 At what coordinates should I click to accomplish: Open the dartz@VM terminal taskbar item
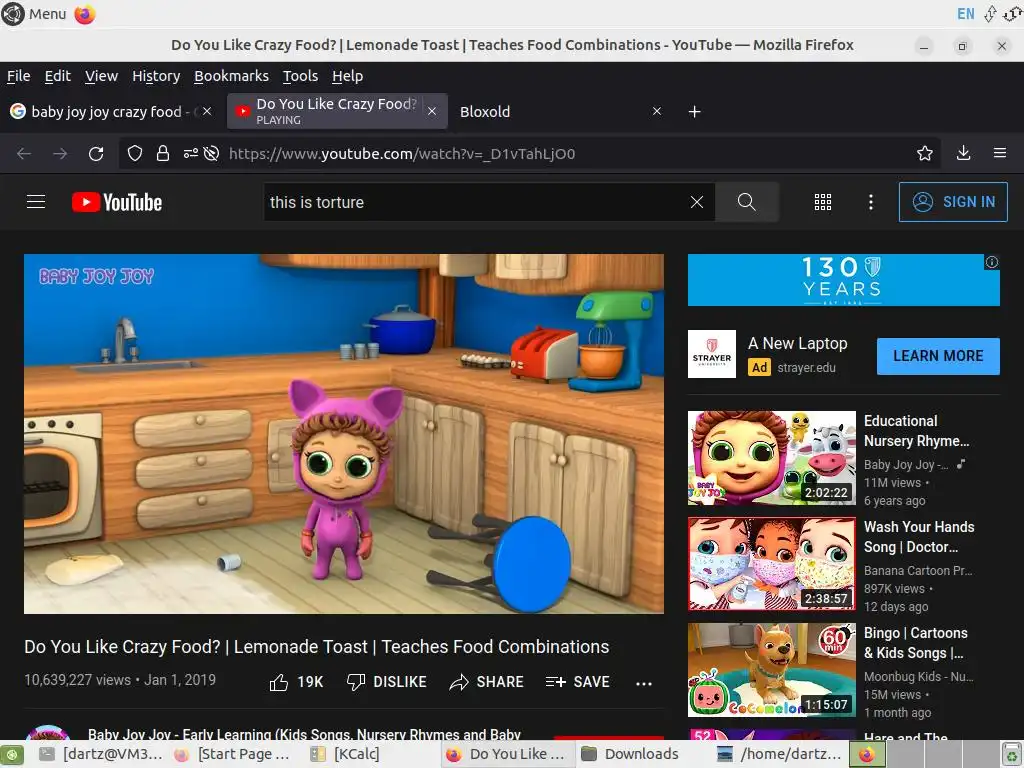tap(101, 754)
